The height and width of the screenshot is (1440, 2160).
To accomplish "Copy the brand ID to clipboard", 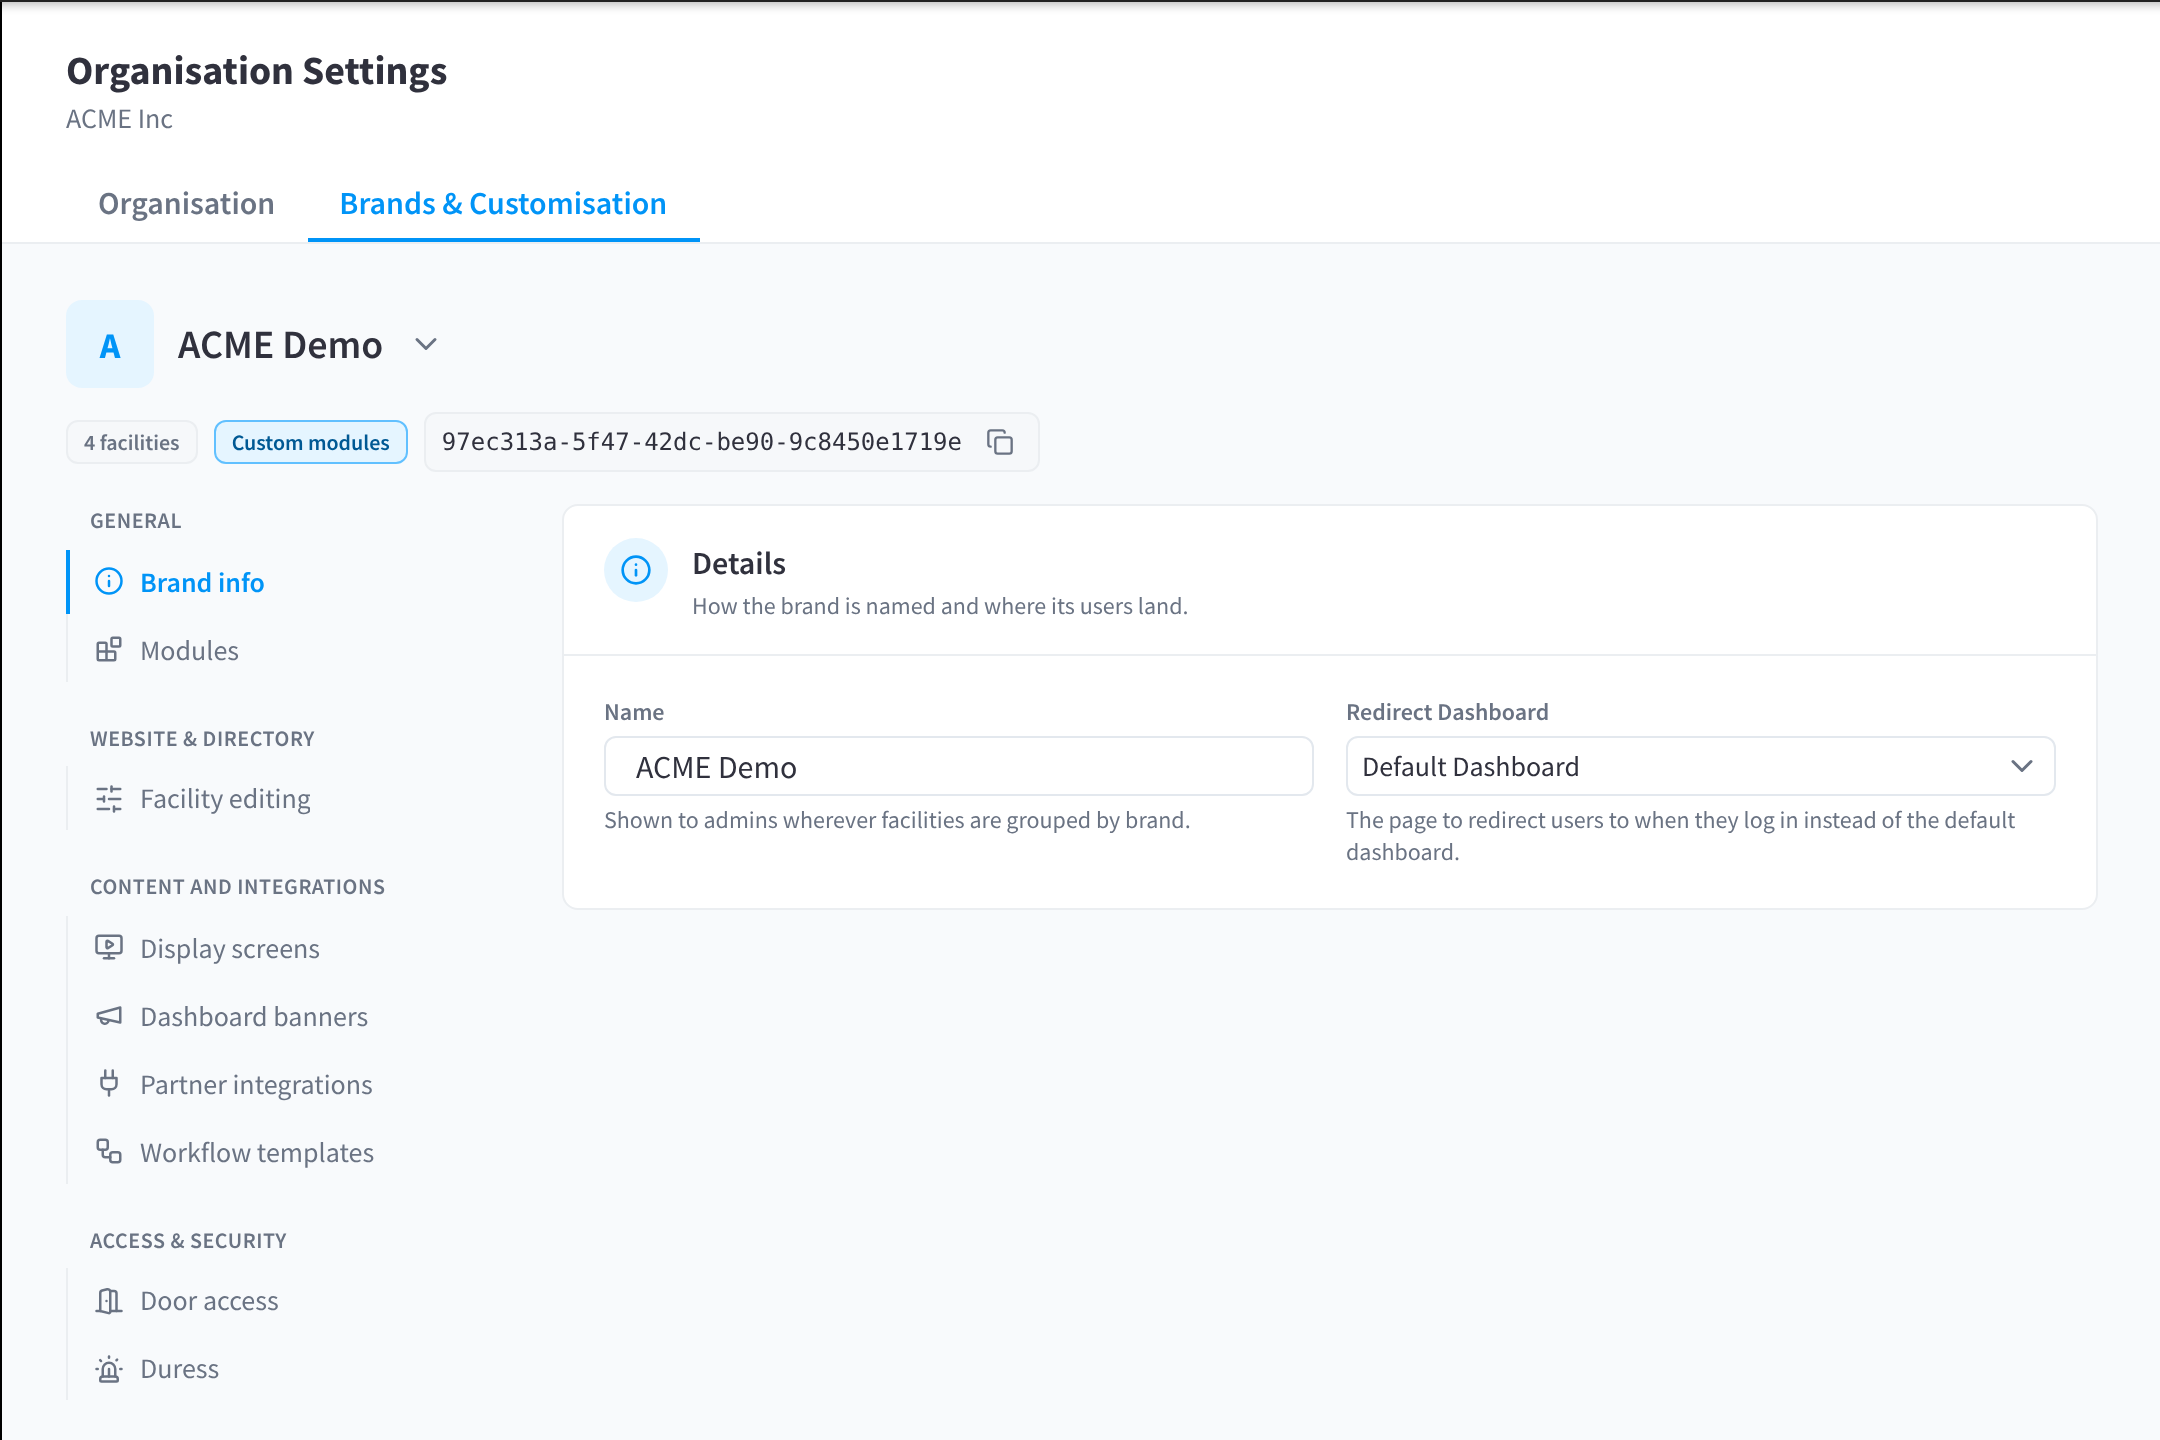I will pyautogui.click(x=1000, y=442).
